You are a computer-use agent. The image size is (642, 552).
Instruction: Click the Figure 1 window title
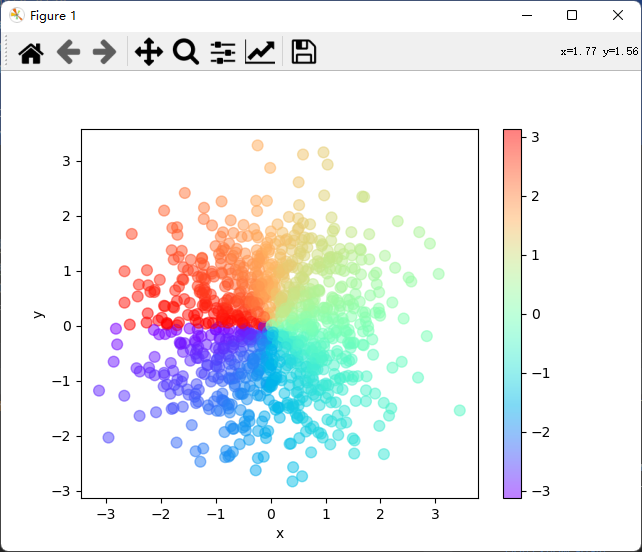pos(53,16)
